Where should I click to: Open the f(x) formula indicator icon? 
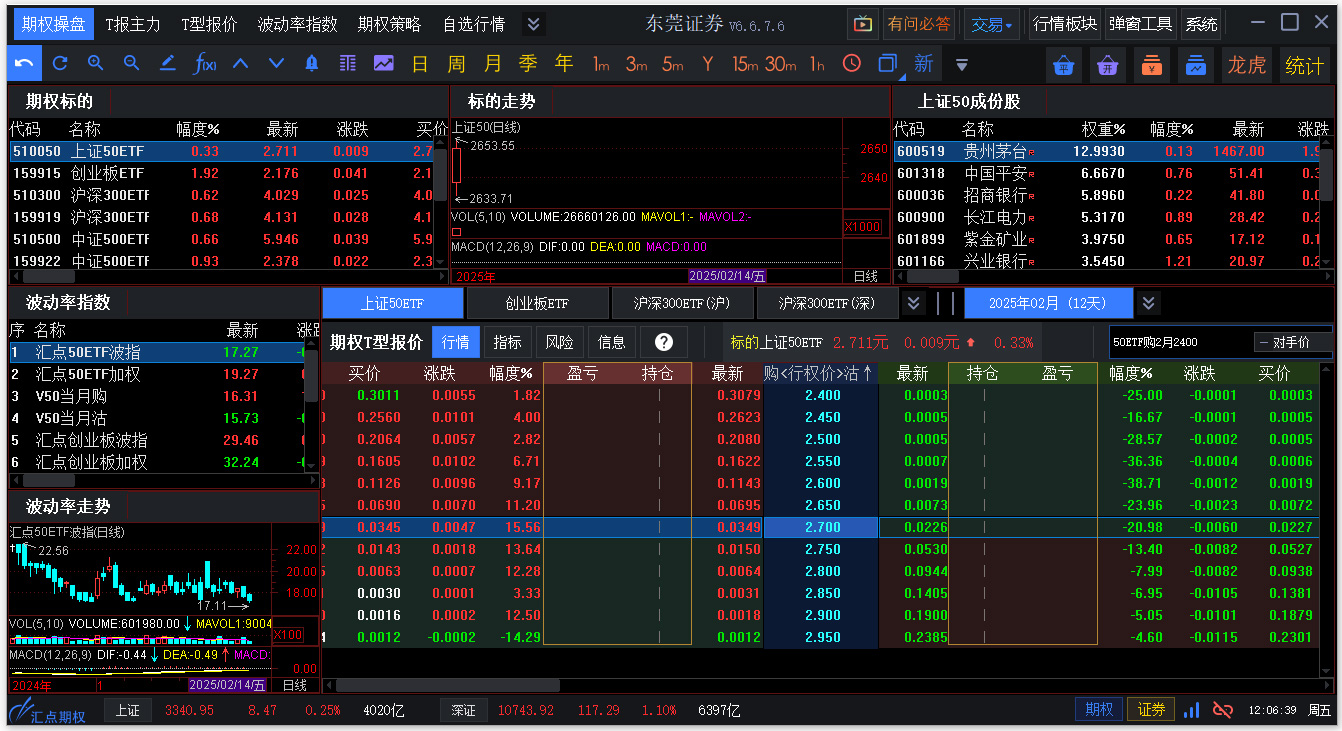(204, 64)
